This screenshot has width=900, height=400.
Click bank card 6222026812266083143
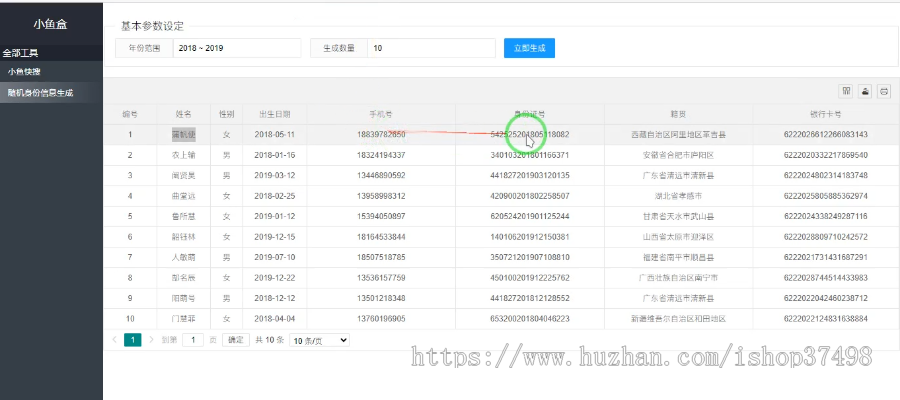(825, 135)
